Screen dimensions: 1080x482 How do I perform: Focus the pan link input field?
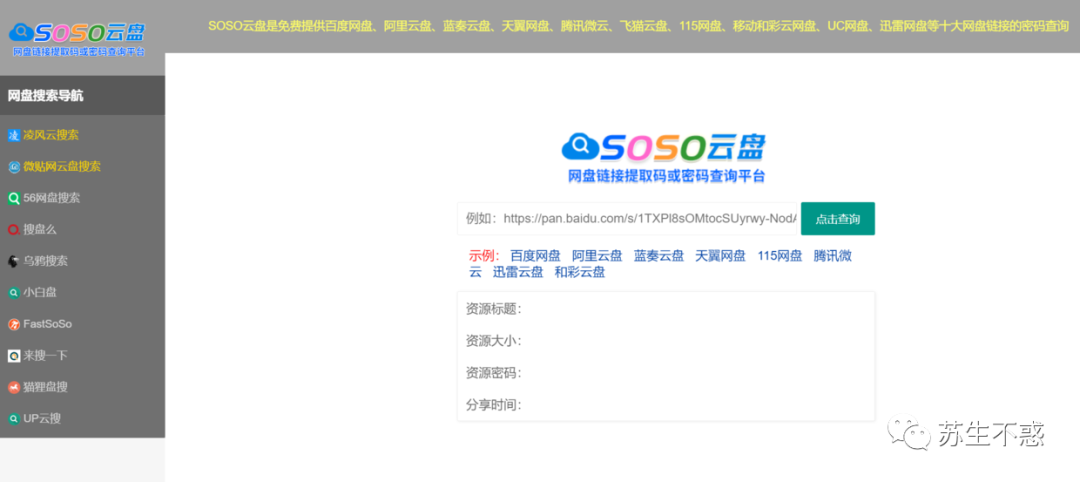pos(627,219)
